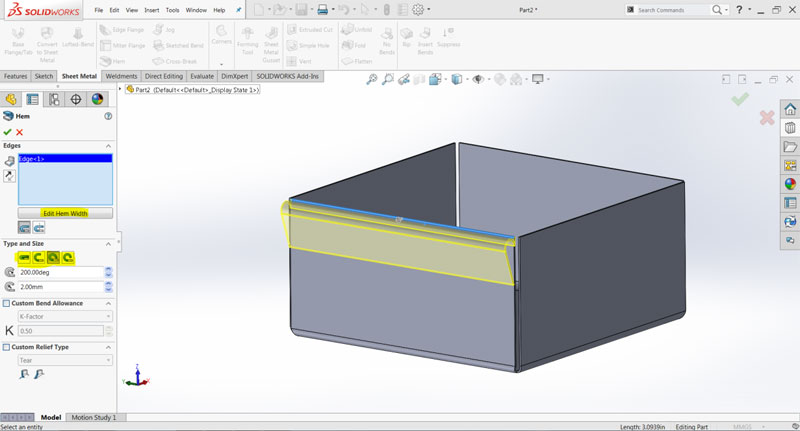The width and height of the screenshot is (800, 431).
Task: Enable Custom Relief Type checkbox
Action: (6, 347)
